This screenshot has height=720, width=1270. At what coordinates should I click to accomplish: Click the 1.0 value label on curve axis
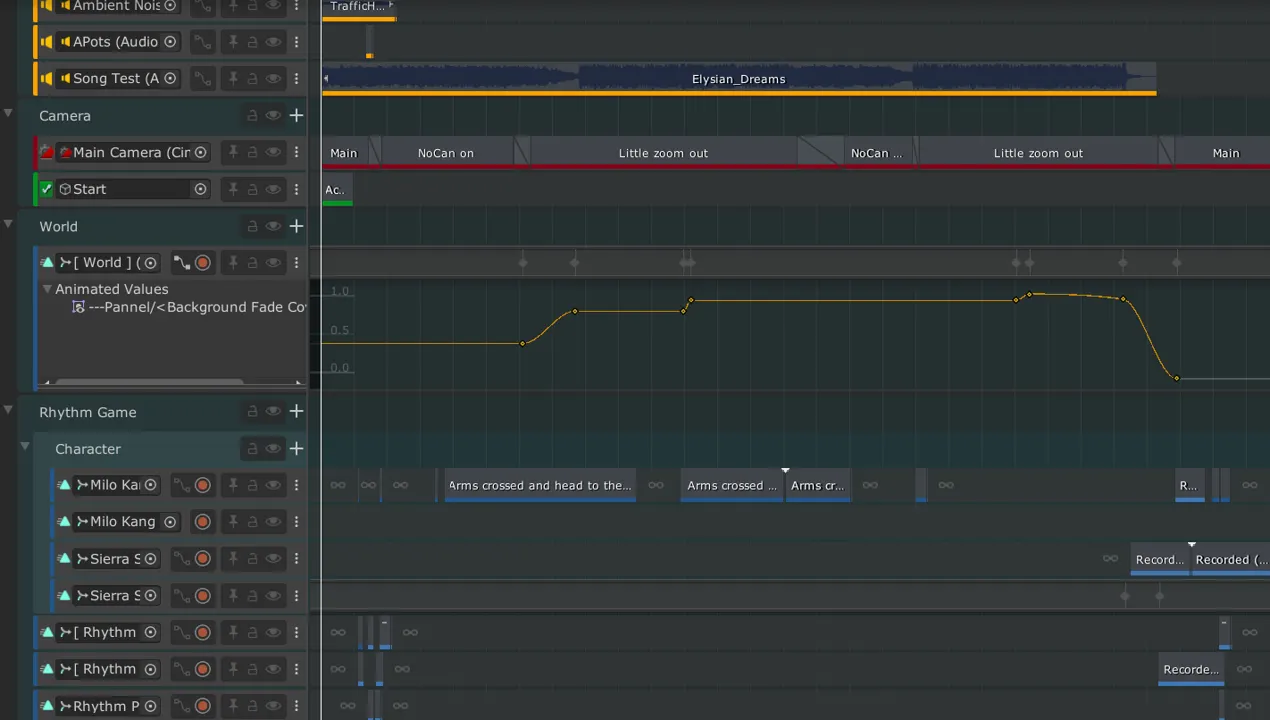pyautogui.click(x=340, y=292)
